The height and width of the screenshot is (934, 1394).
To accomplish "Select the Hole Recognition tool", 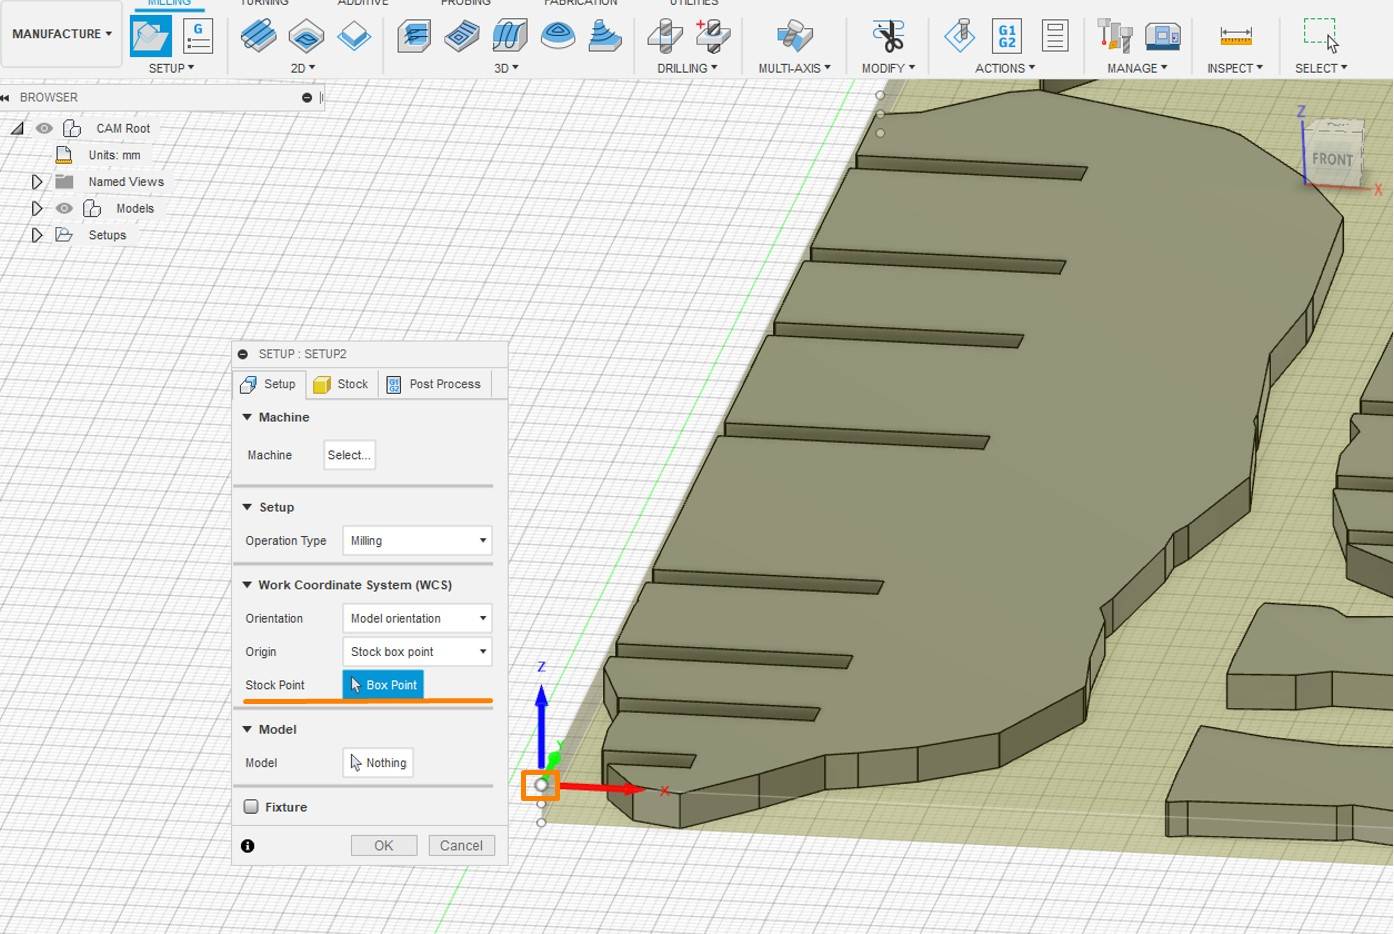I will [713, 37].
